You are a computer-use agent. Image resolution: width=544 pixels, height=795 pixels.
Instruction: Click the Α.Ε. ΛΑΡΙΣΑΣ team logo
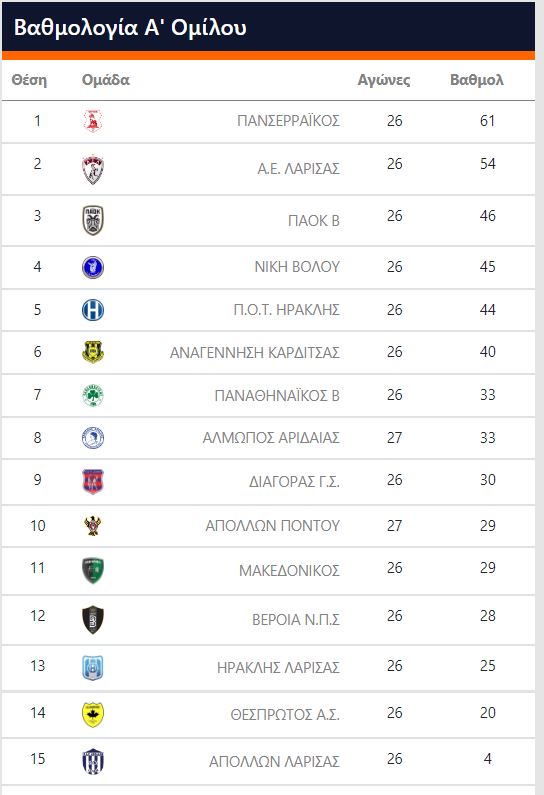point(93,169)
